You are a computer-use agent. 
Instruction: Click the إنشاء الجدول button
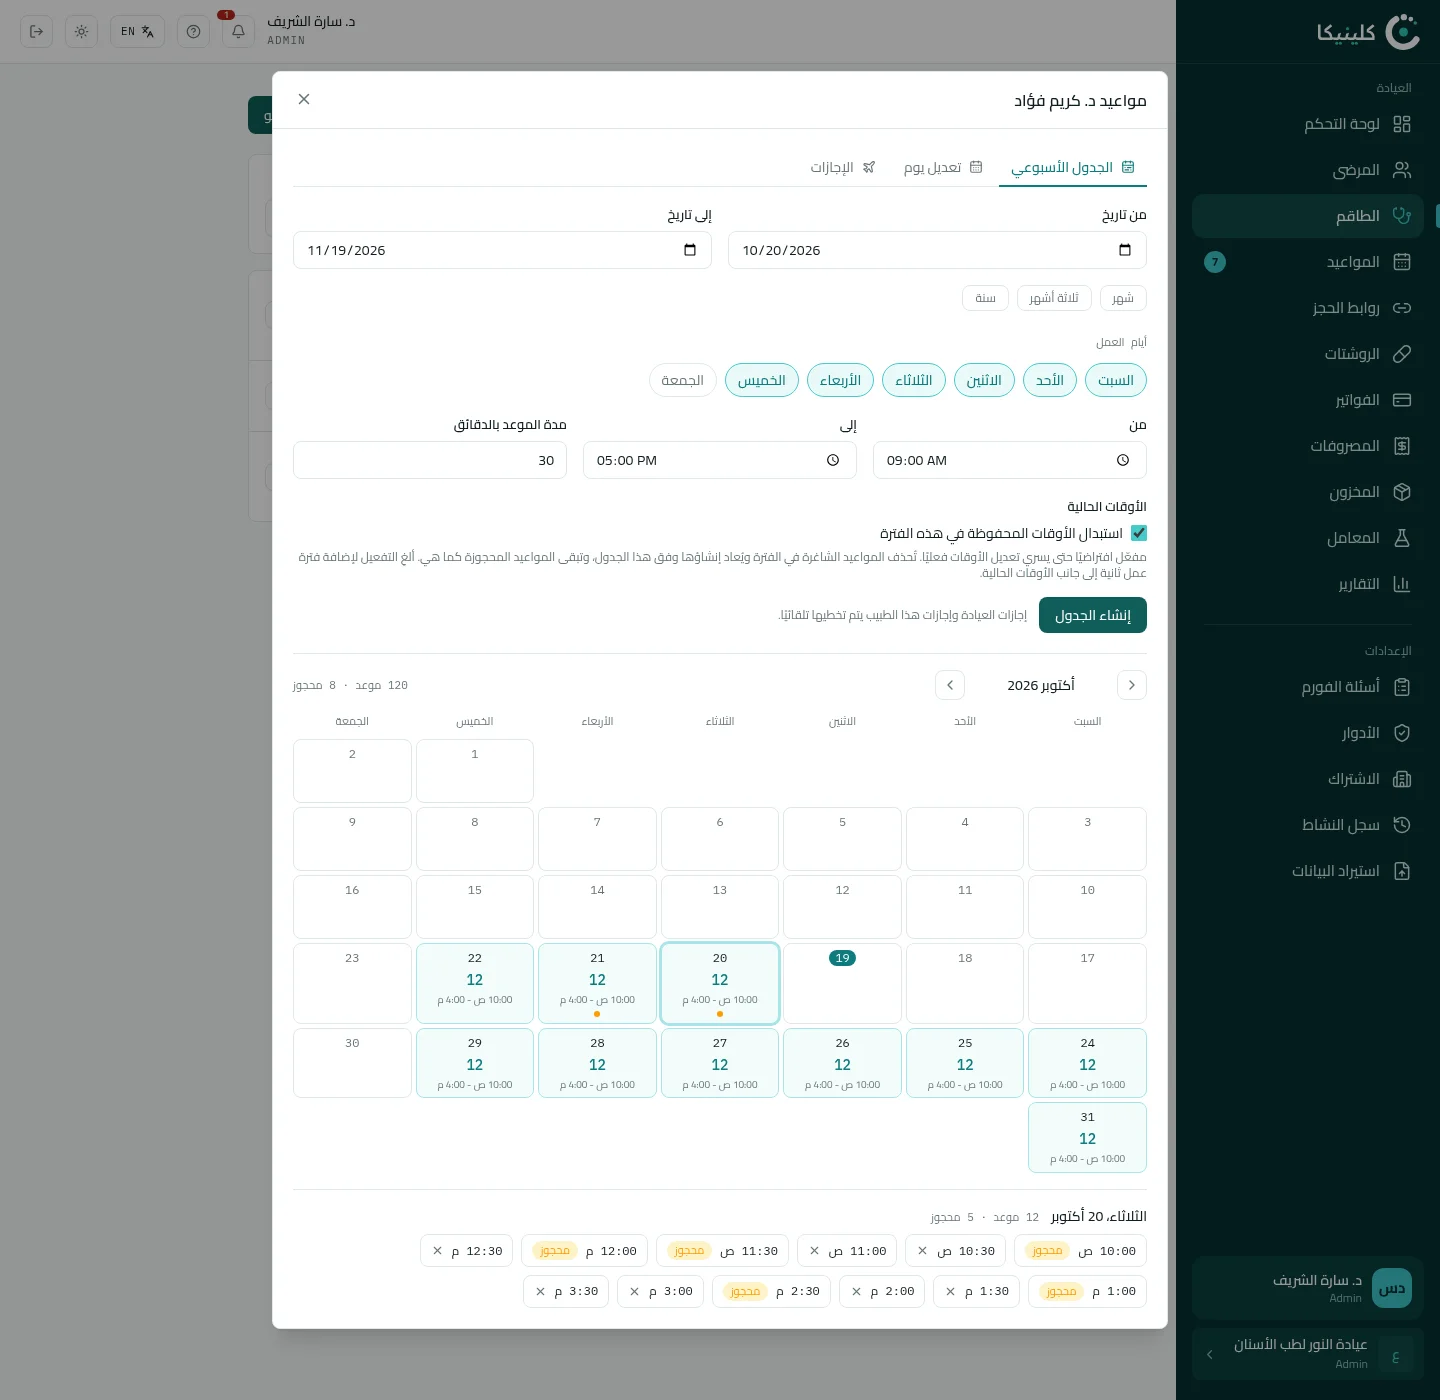pyautogui.click(x=1093, y=615)
